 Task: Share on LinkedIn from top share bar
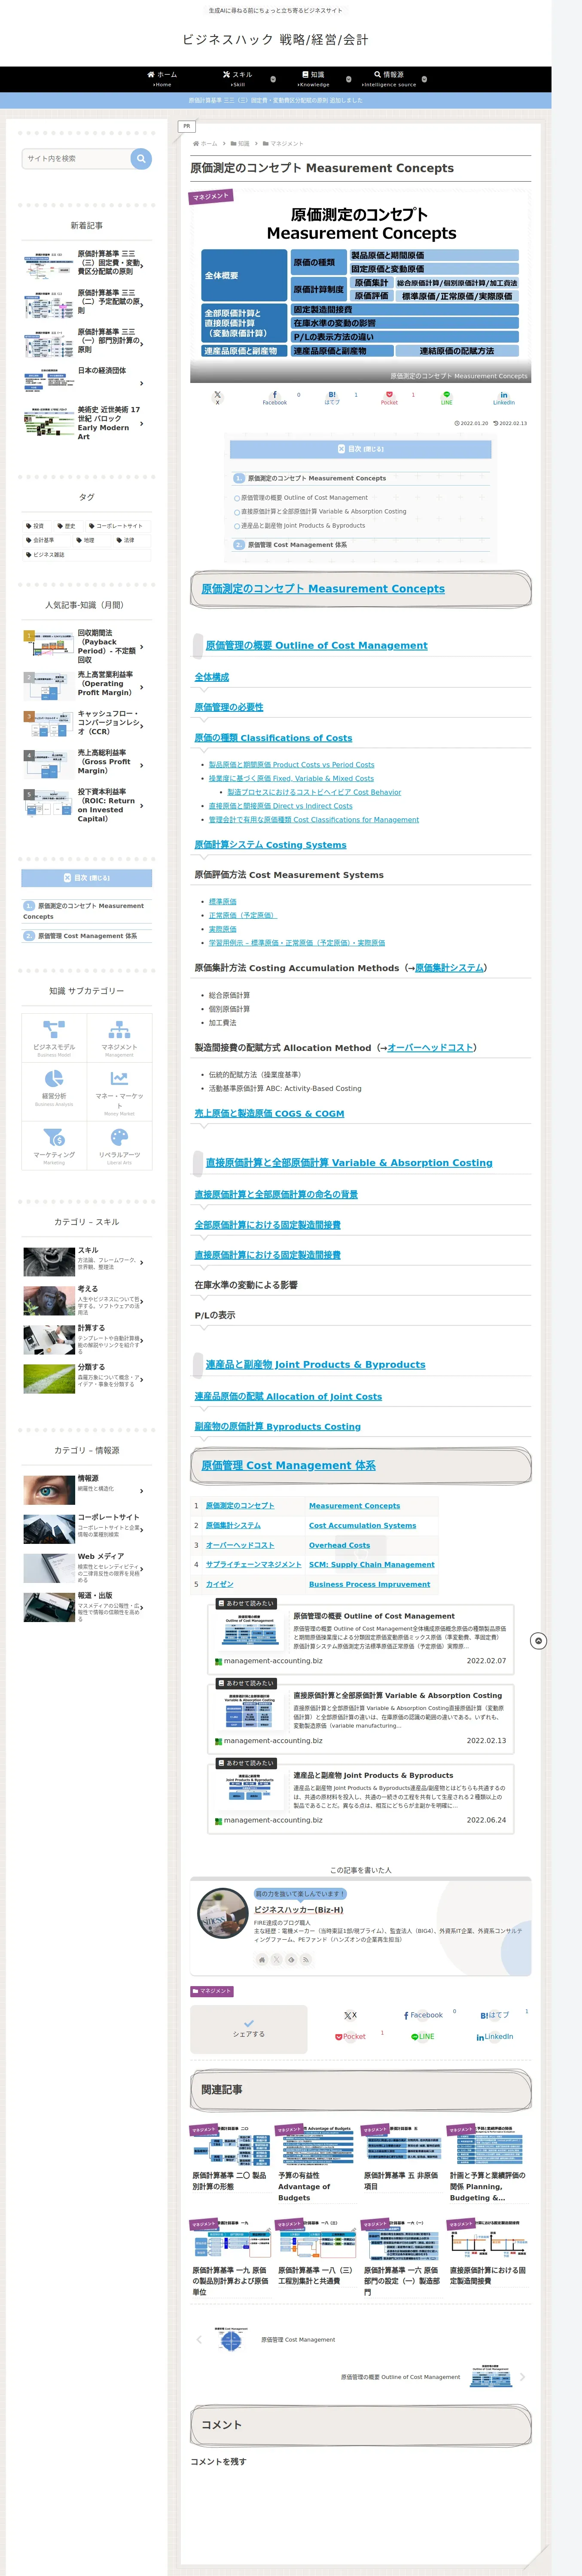pos(504,397)
